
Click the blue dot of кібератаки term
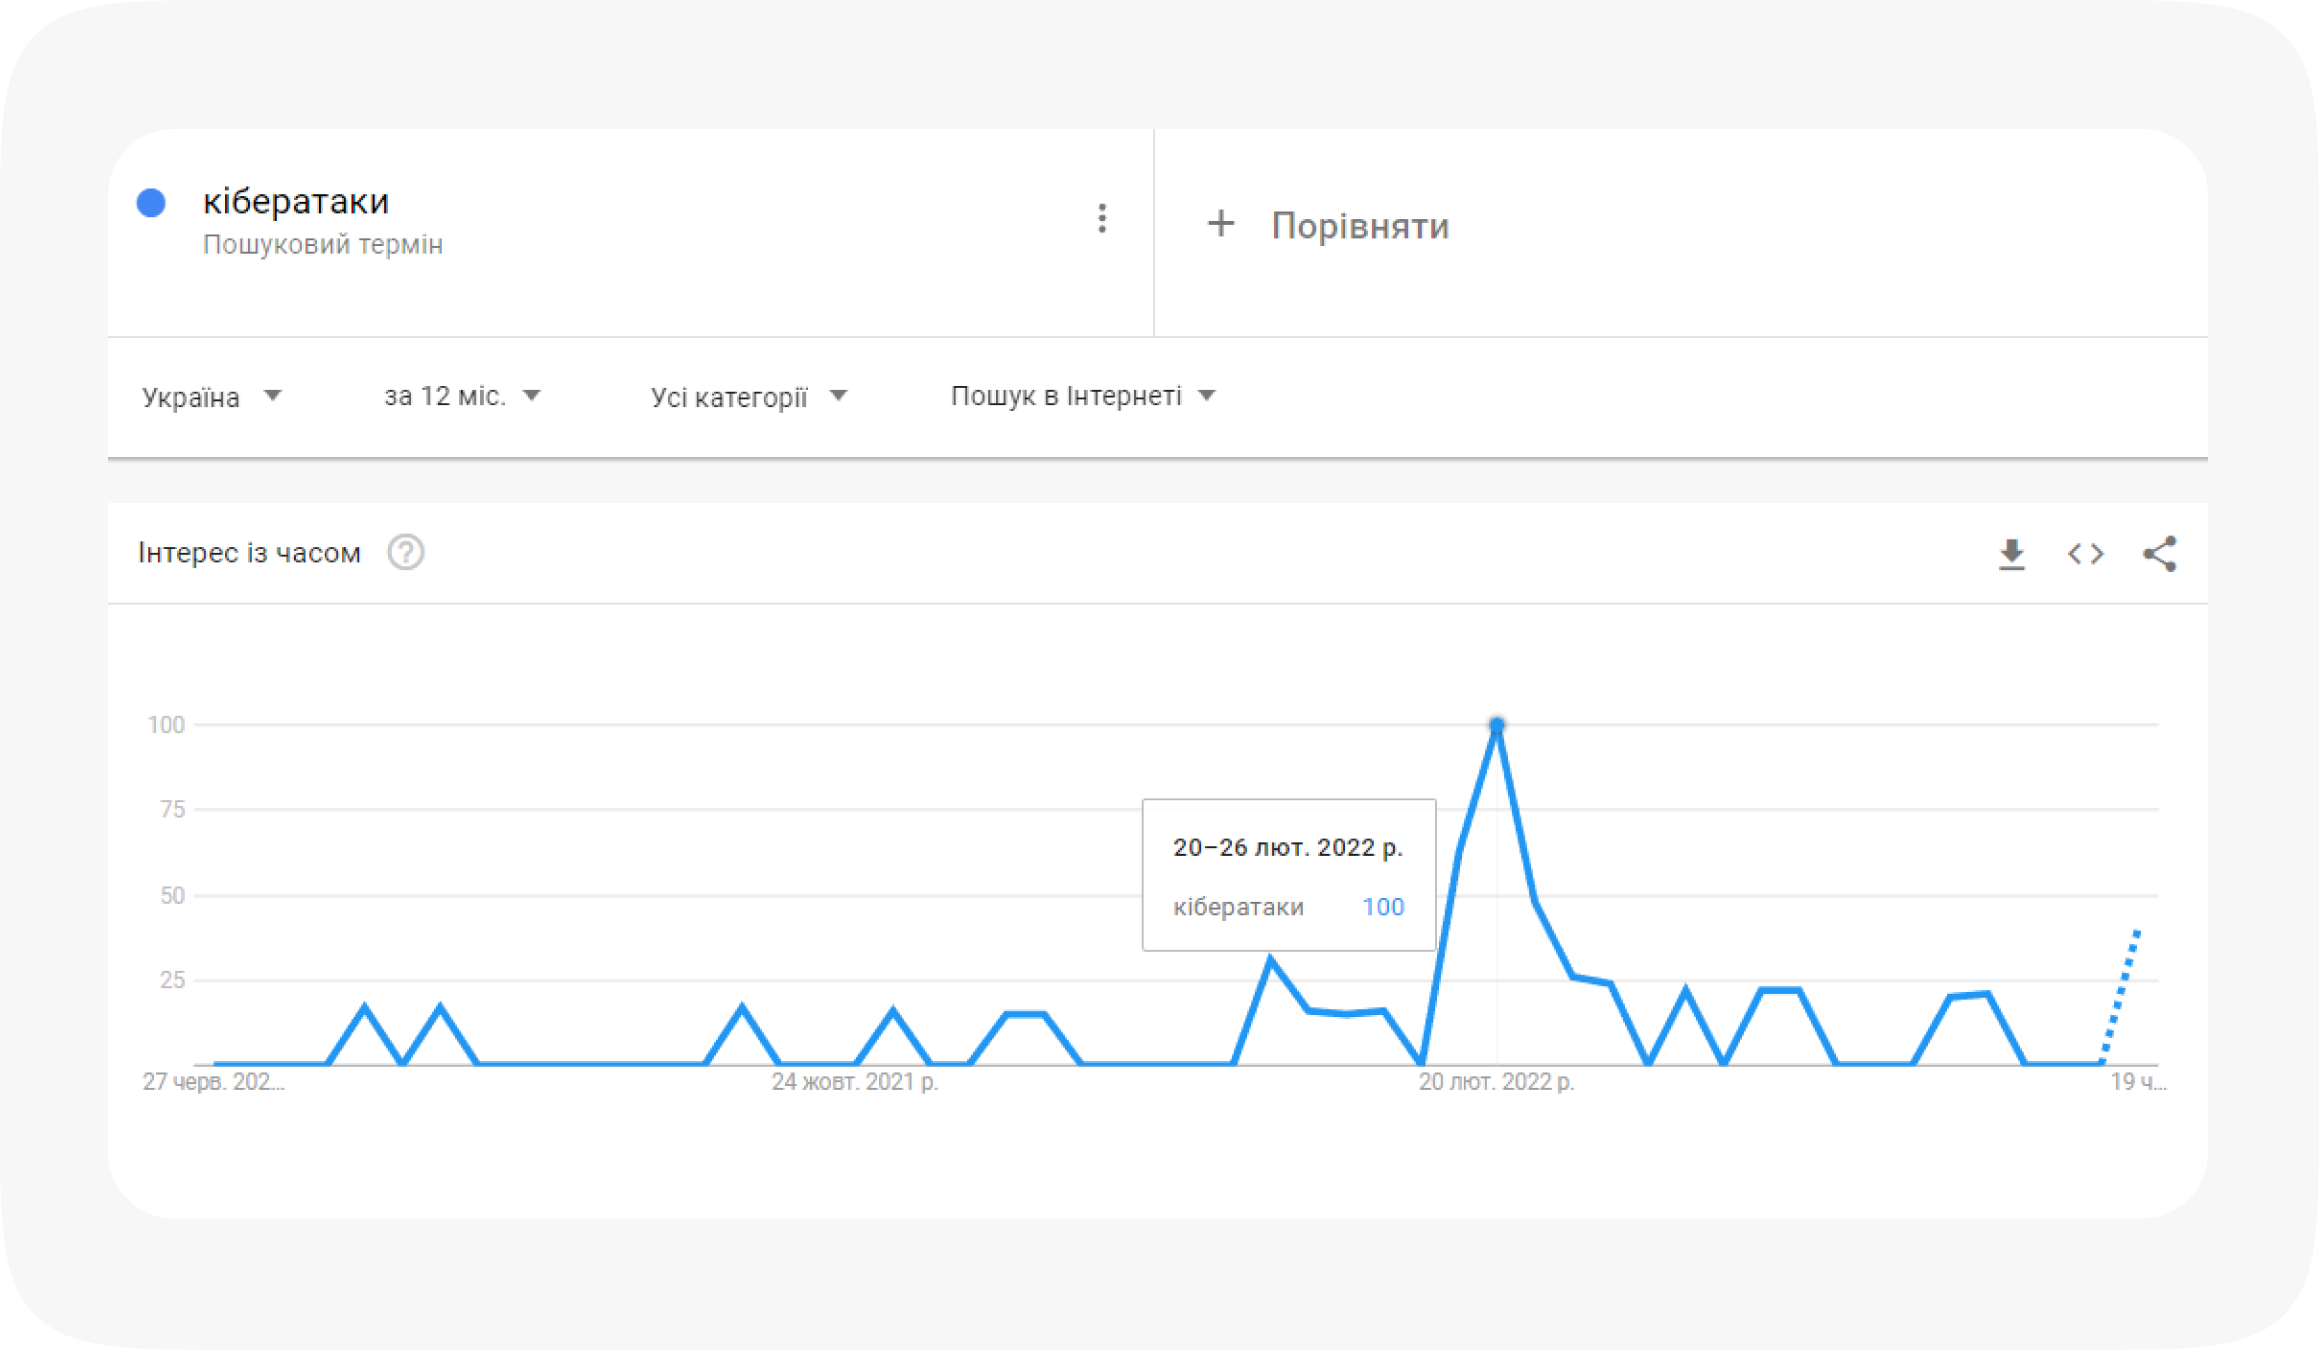151,203
